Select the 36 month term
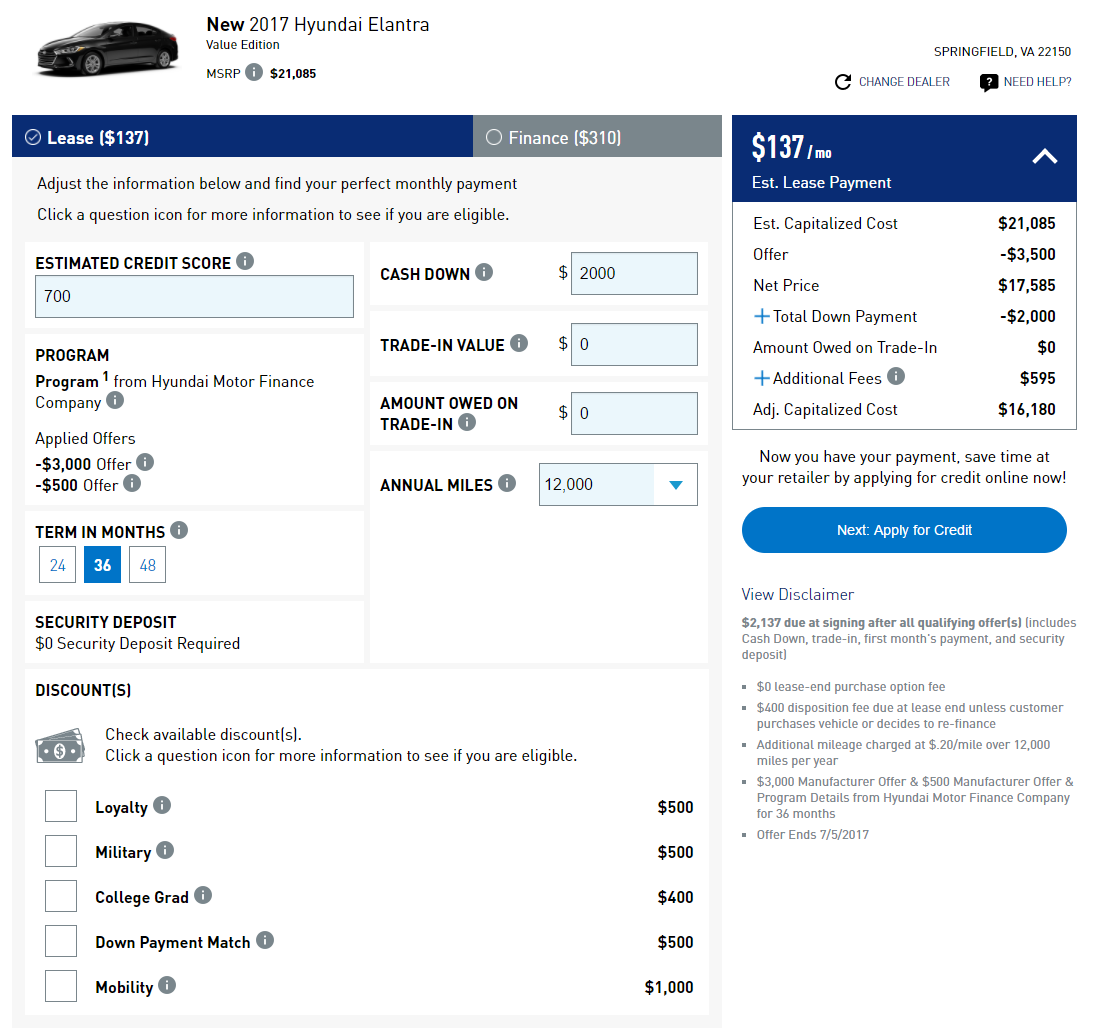Screen dimensions: 1093x1036 click(x=102, y=565)
